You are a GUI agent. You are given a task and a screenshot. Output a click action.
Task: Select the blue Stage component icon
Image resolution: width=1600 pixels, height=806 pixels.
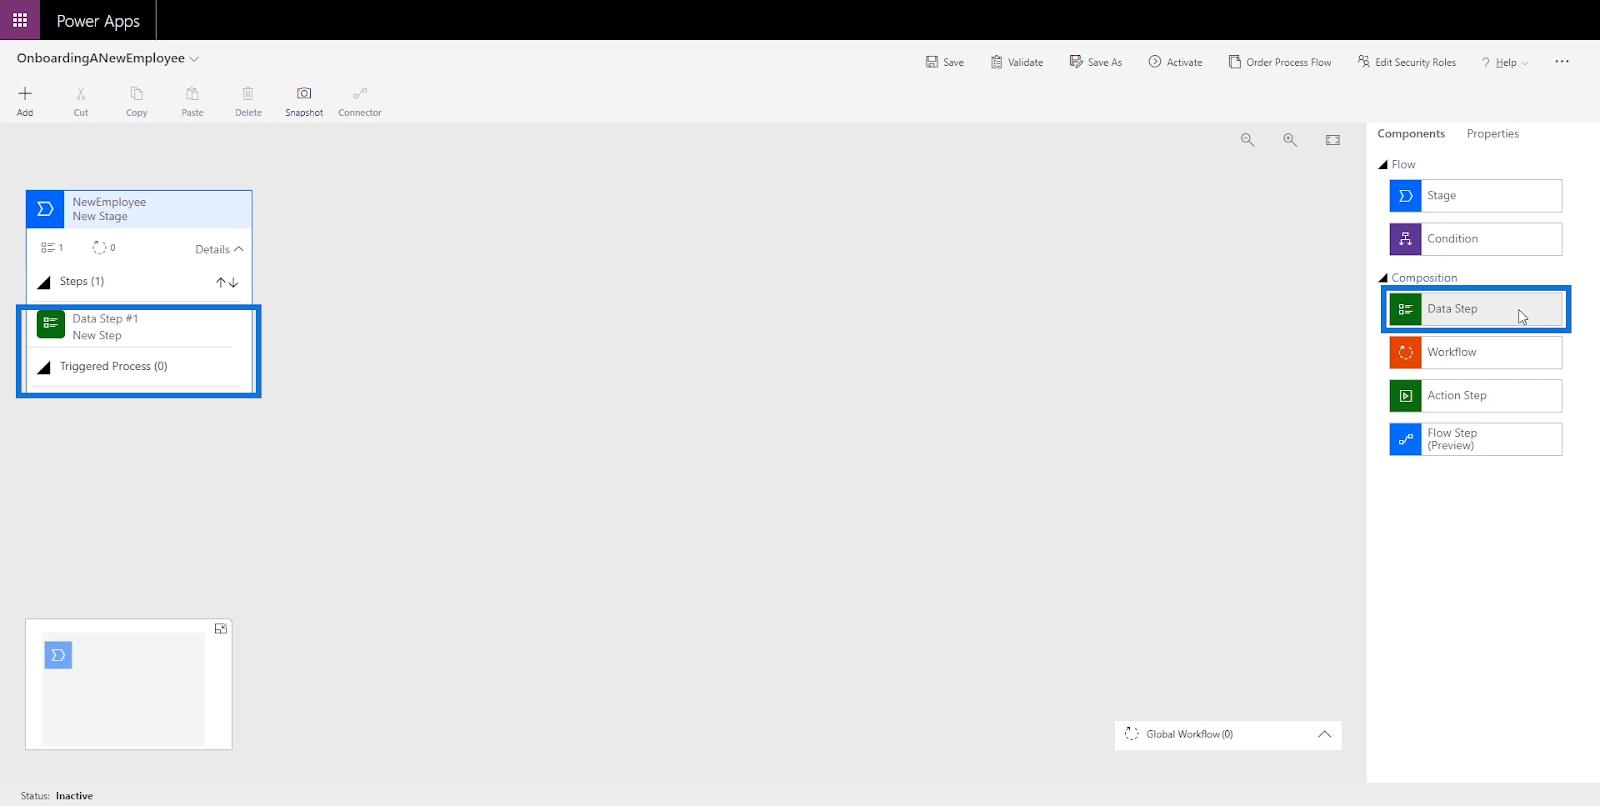pyautogui.click(x=1405, y=196)
